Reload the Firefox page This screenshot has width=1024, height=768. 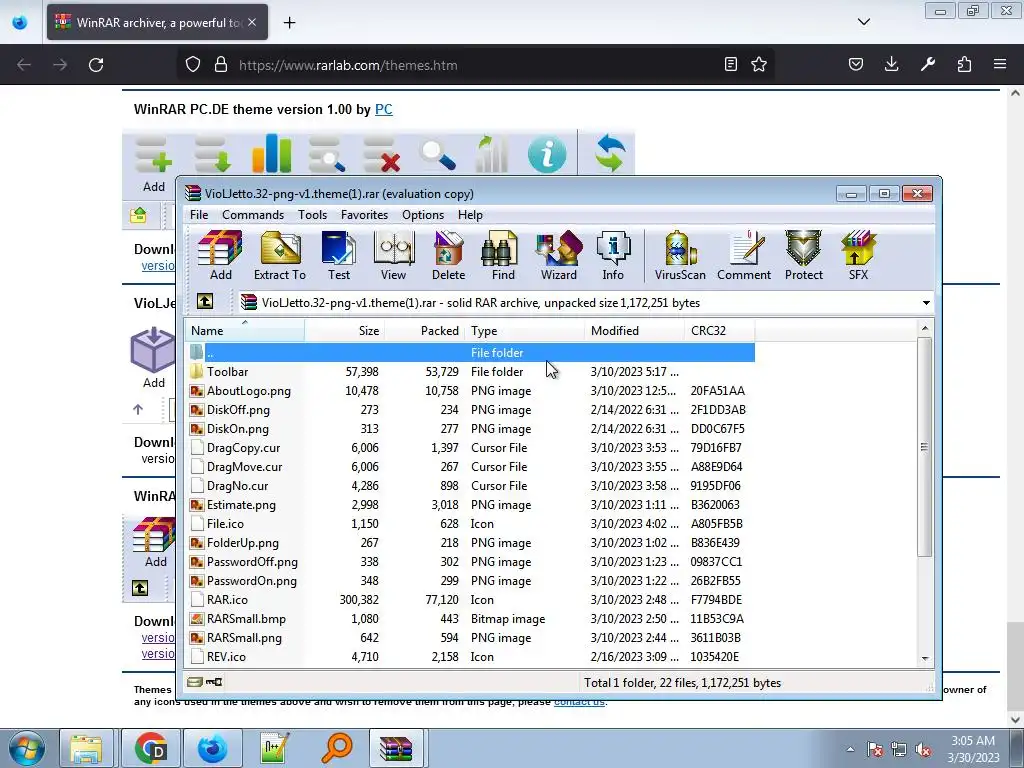coord(96,65)
